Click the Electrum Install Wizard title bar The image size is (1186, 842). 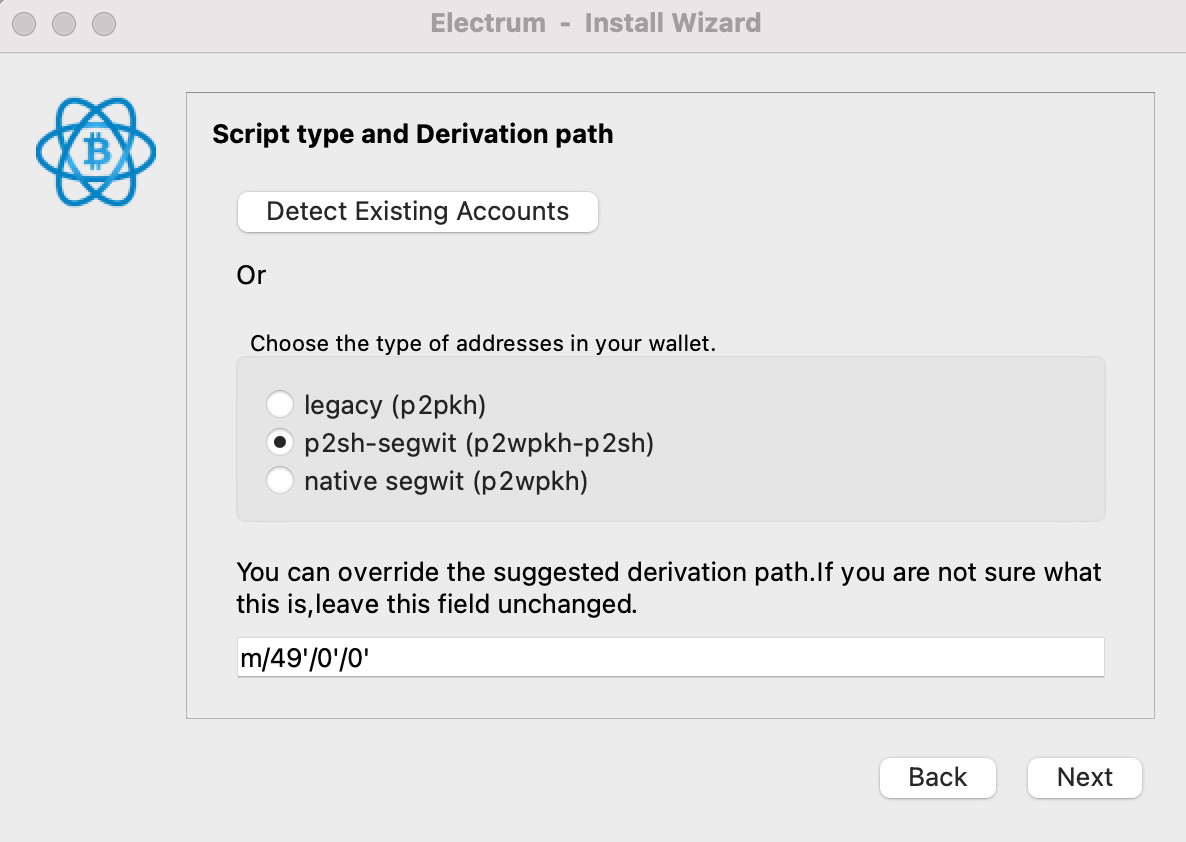click(596, 23)
